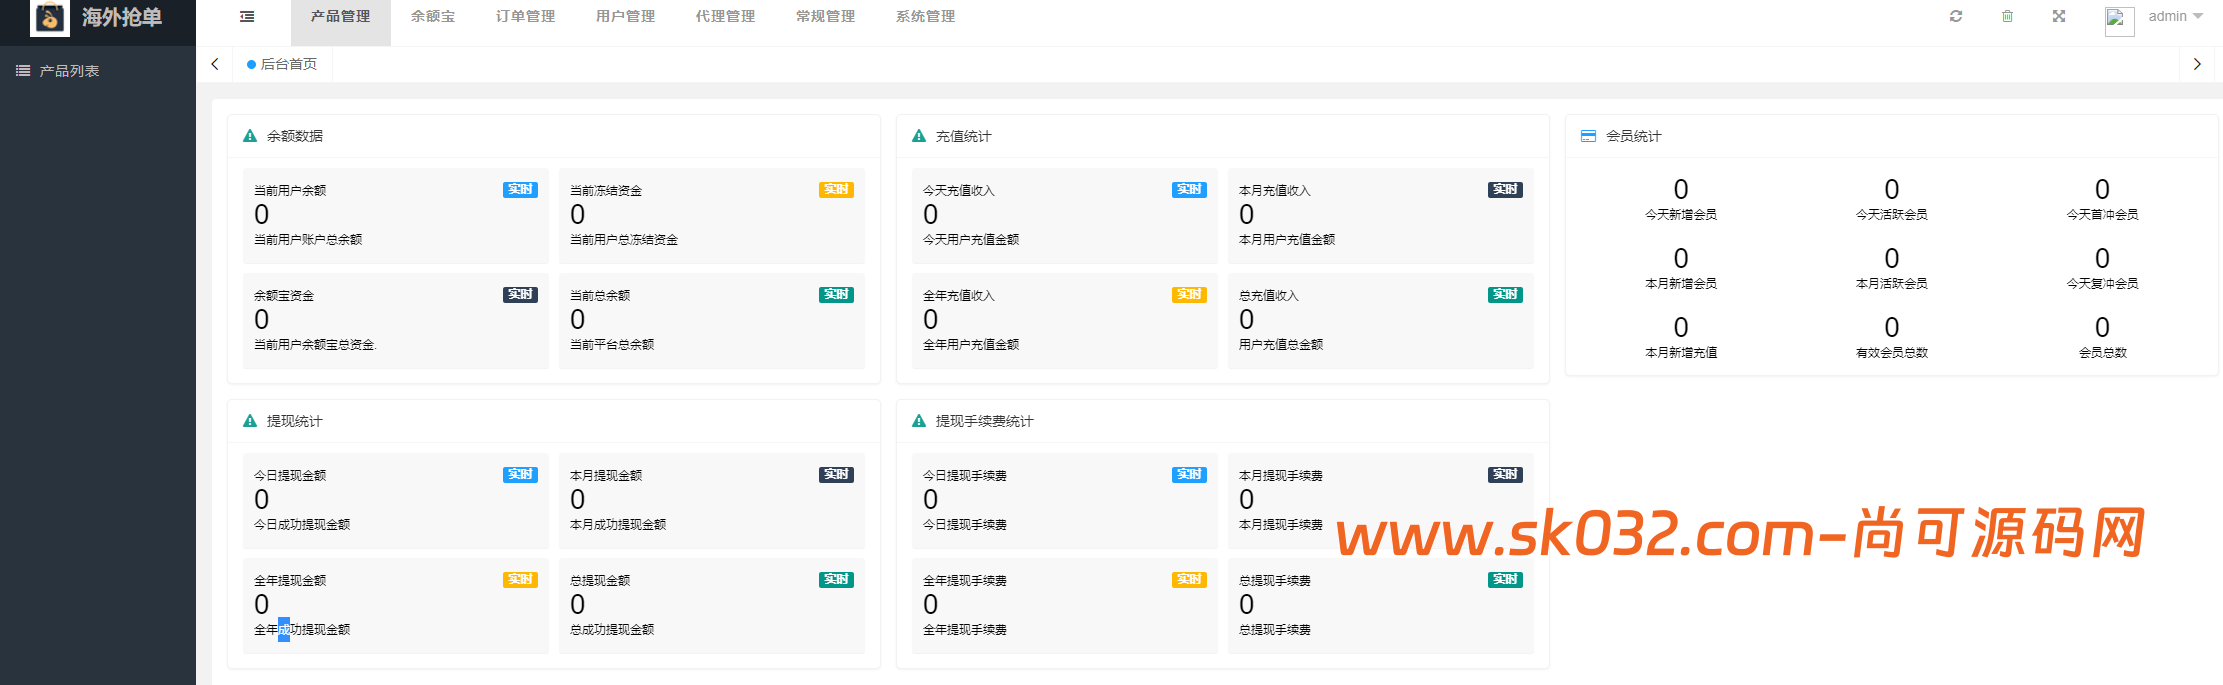Click the 本月用户充值金额 text
The image size is (2223, 685).
pos(1287,240)
